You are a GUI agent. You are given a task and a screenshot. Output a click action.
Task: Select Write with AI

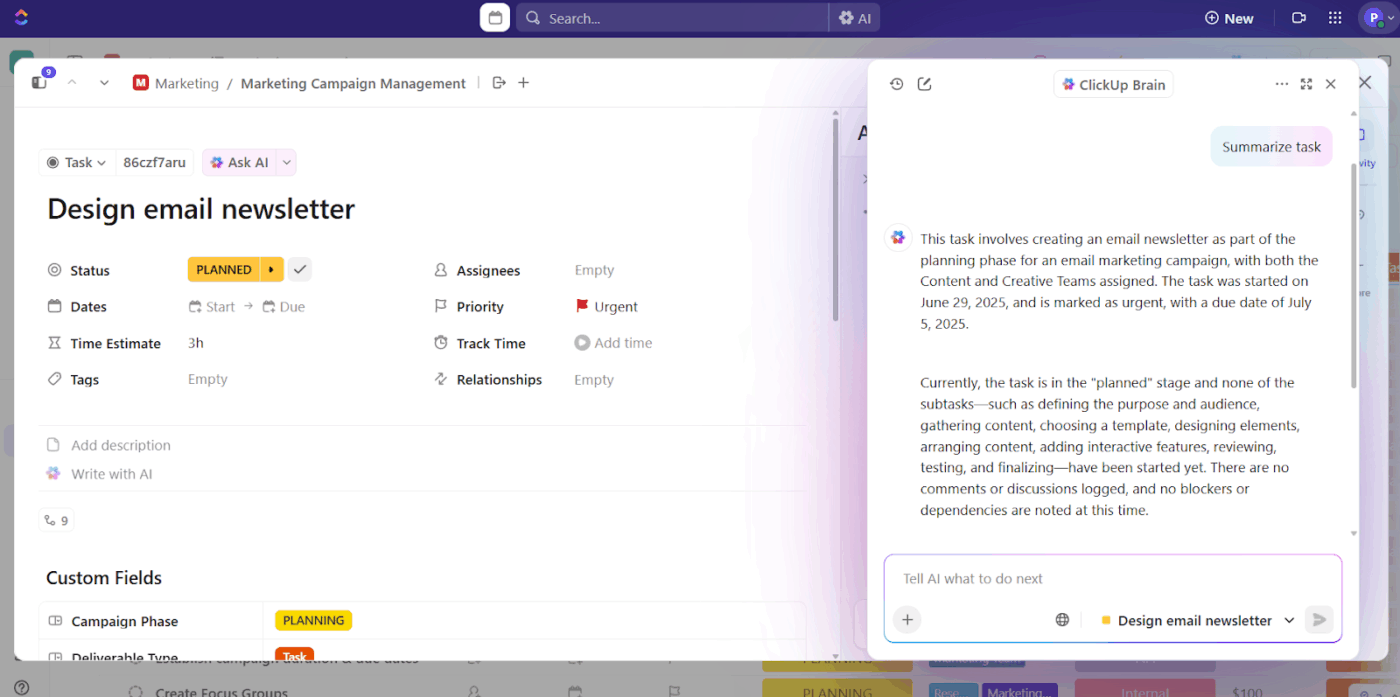coord(111,473)
